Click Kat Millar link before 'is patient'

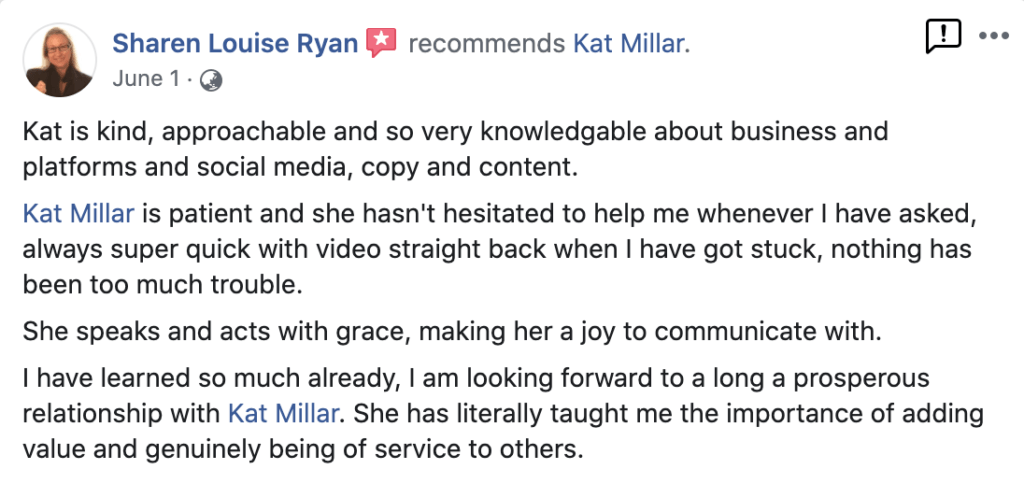[78, 213]
